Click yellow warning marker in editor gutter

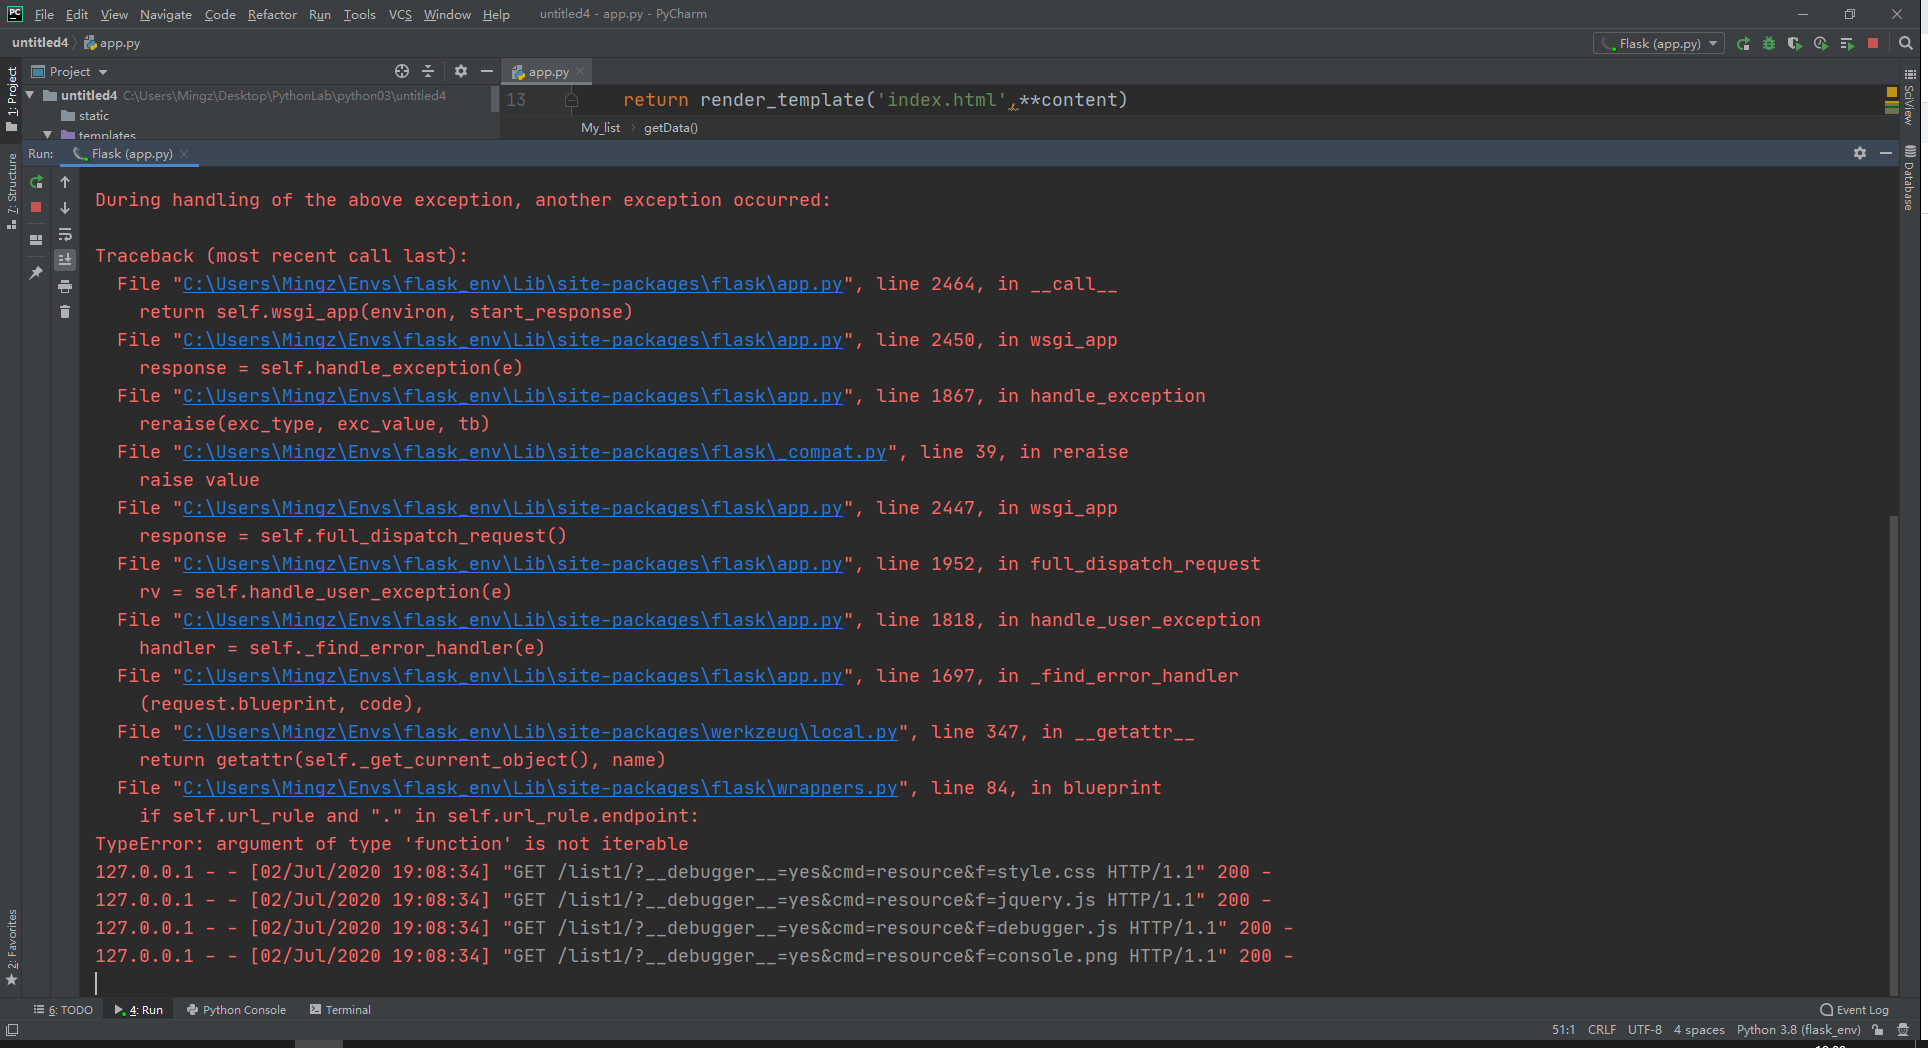(x=1892, y=92)
